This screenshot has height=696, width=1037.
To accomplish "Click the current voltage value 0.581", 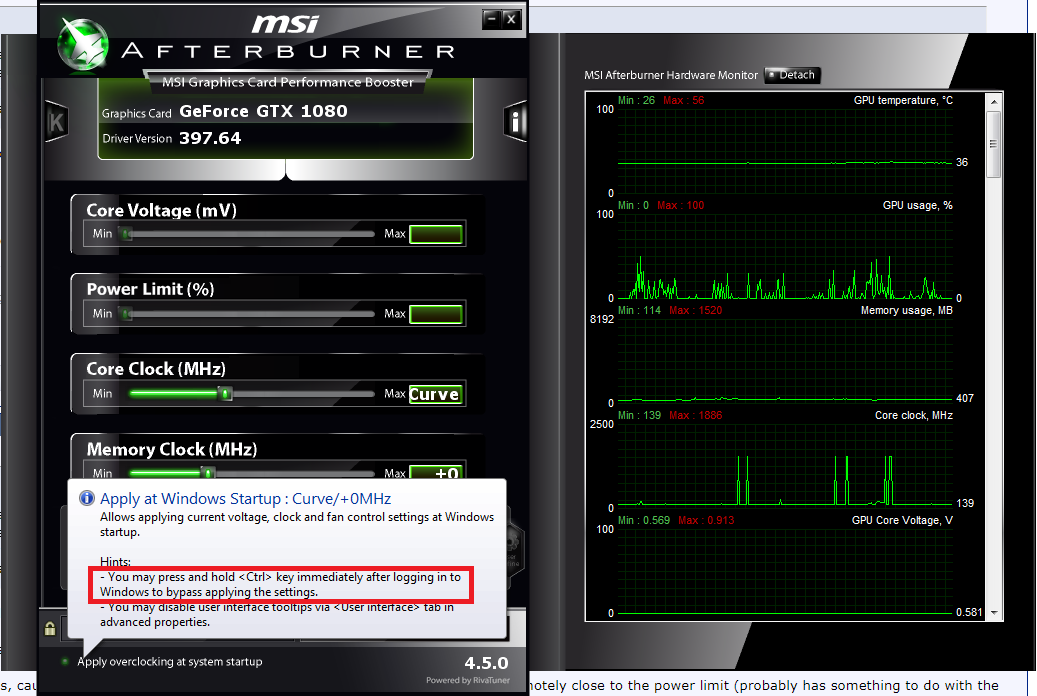I will point(969,613).
